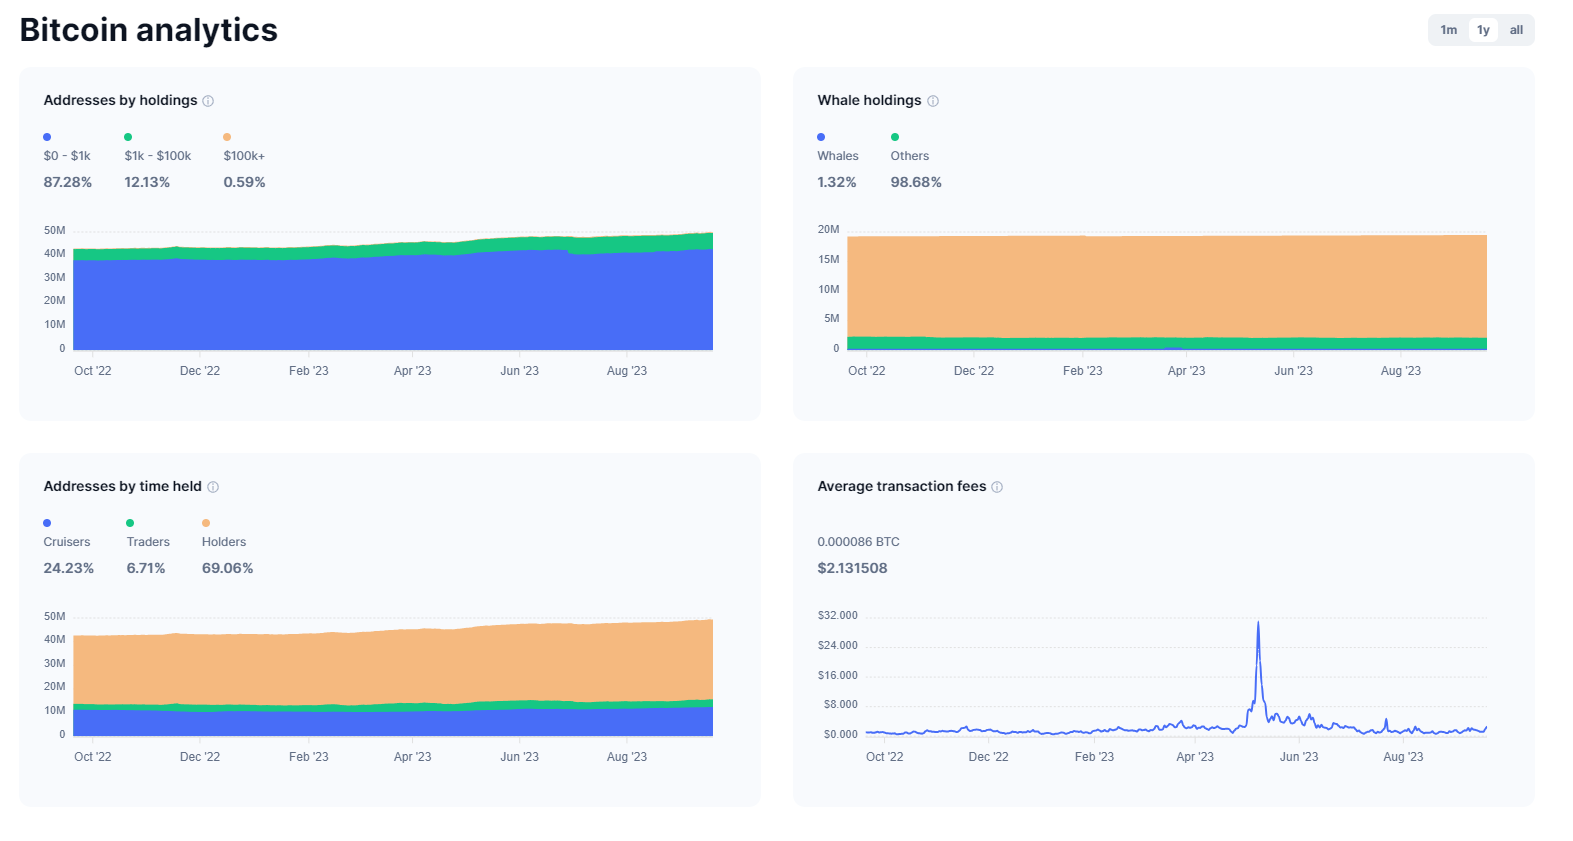The width and height of the screenshot is (1573, 841).
Task: Click the orange Others area in whale chart
Action: [1166, 285]
